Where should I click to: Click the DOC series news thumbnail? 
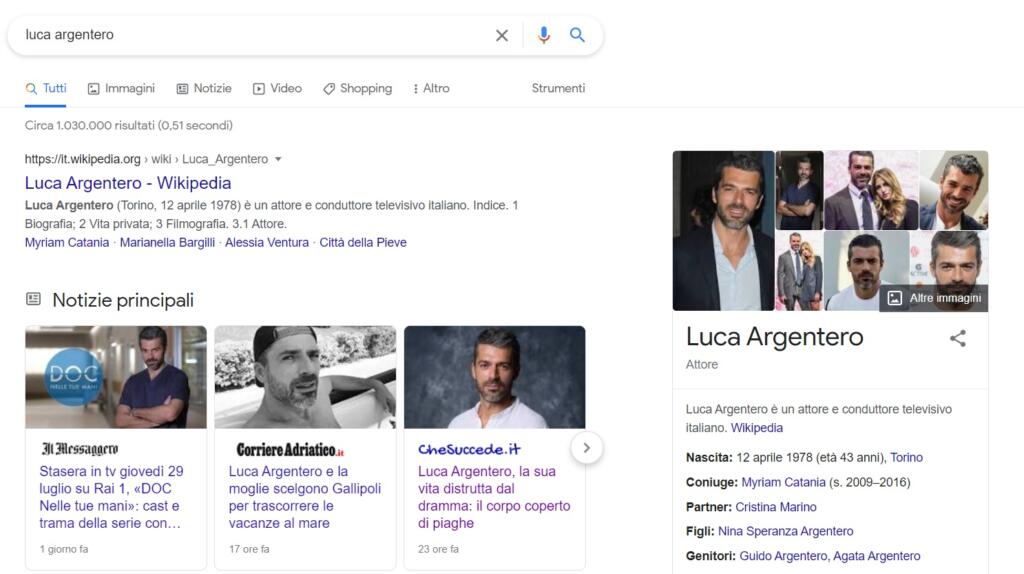[x=116, y=377]
